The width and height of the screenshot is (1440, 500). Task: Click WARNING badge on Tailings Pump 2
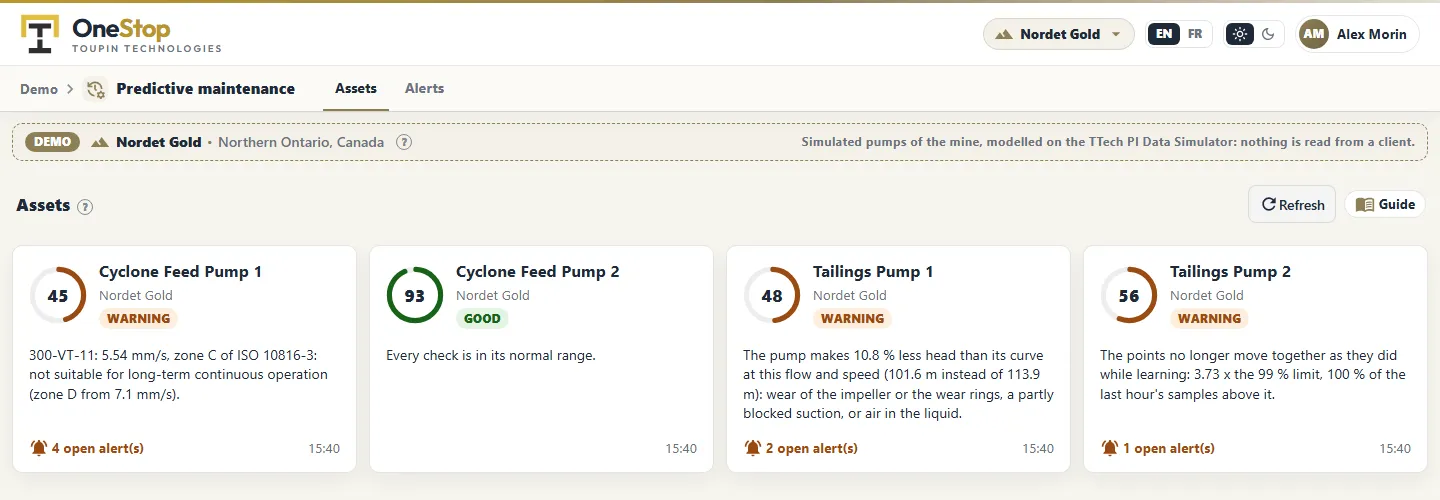(x=1209, y=319)
